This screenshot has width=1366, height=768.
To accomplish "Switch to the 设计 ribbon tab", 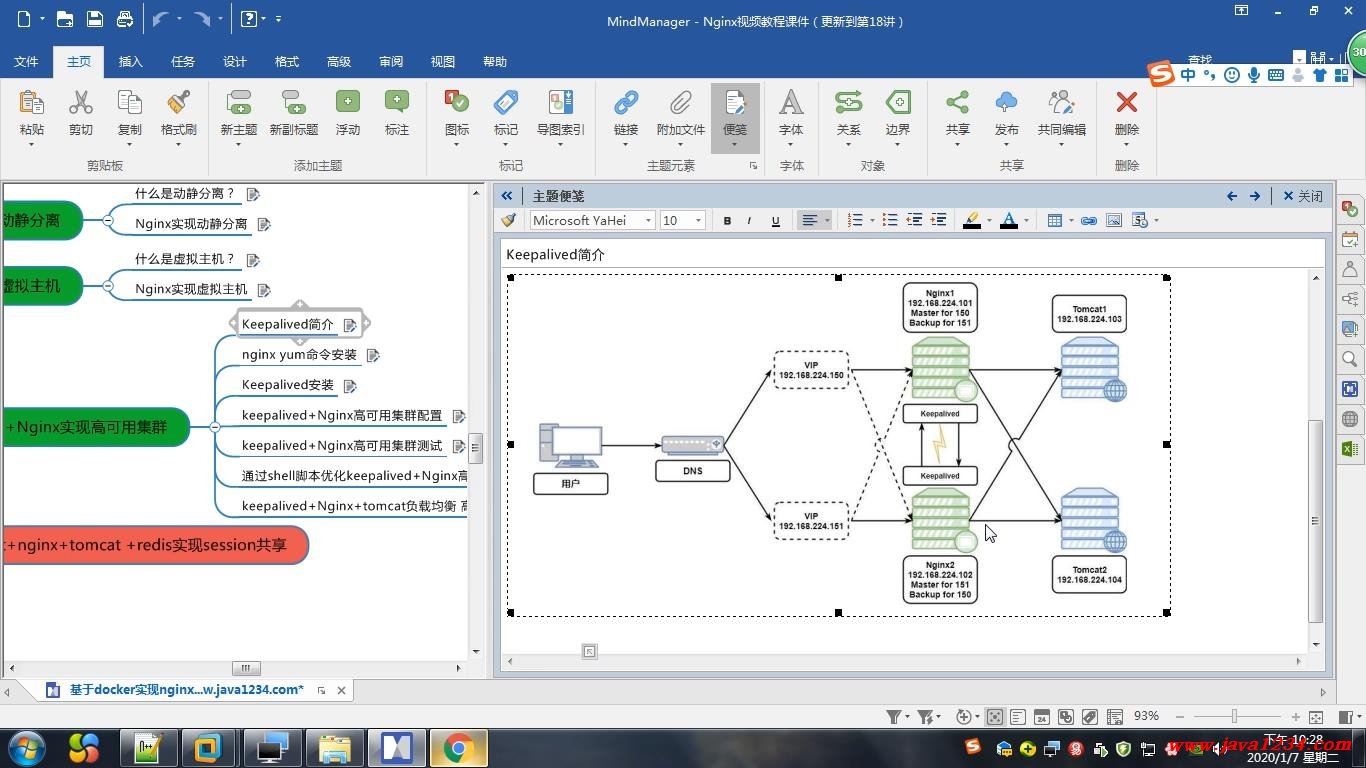I will point(235,62).
